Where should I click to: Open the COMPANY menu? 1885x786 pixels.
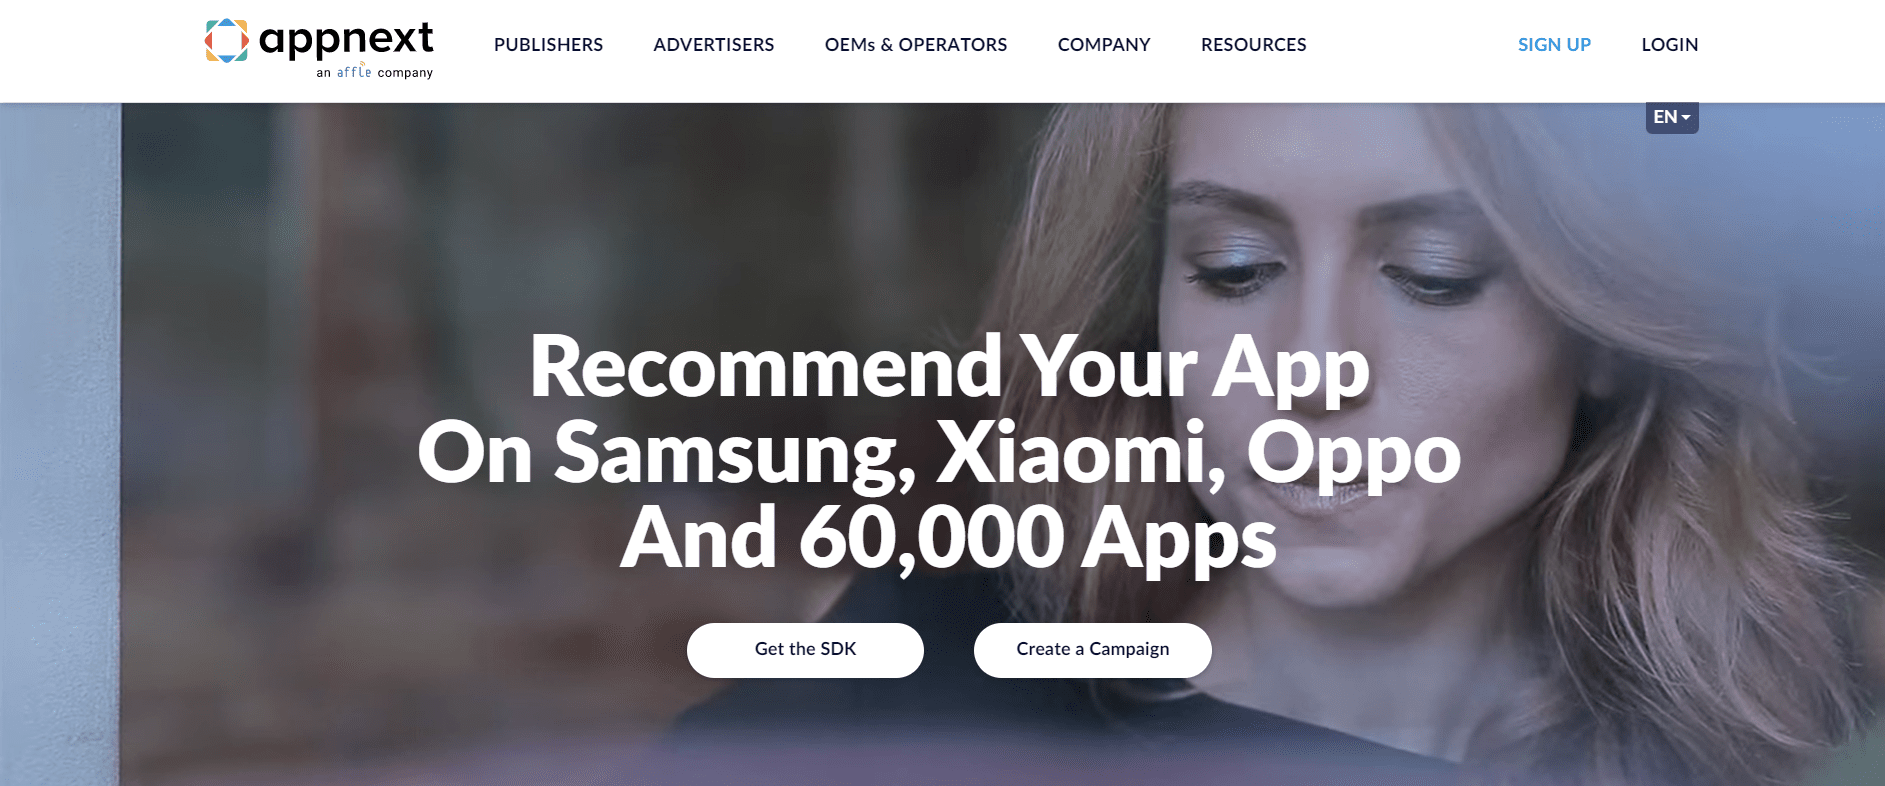pos(1104,45)
